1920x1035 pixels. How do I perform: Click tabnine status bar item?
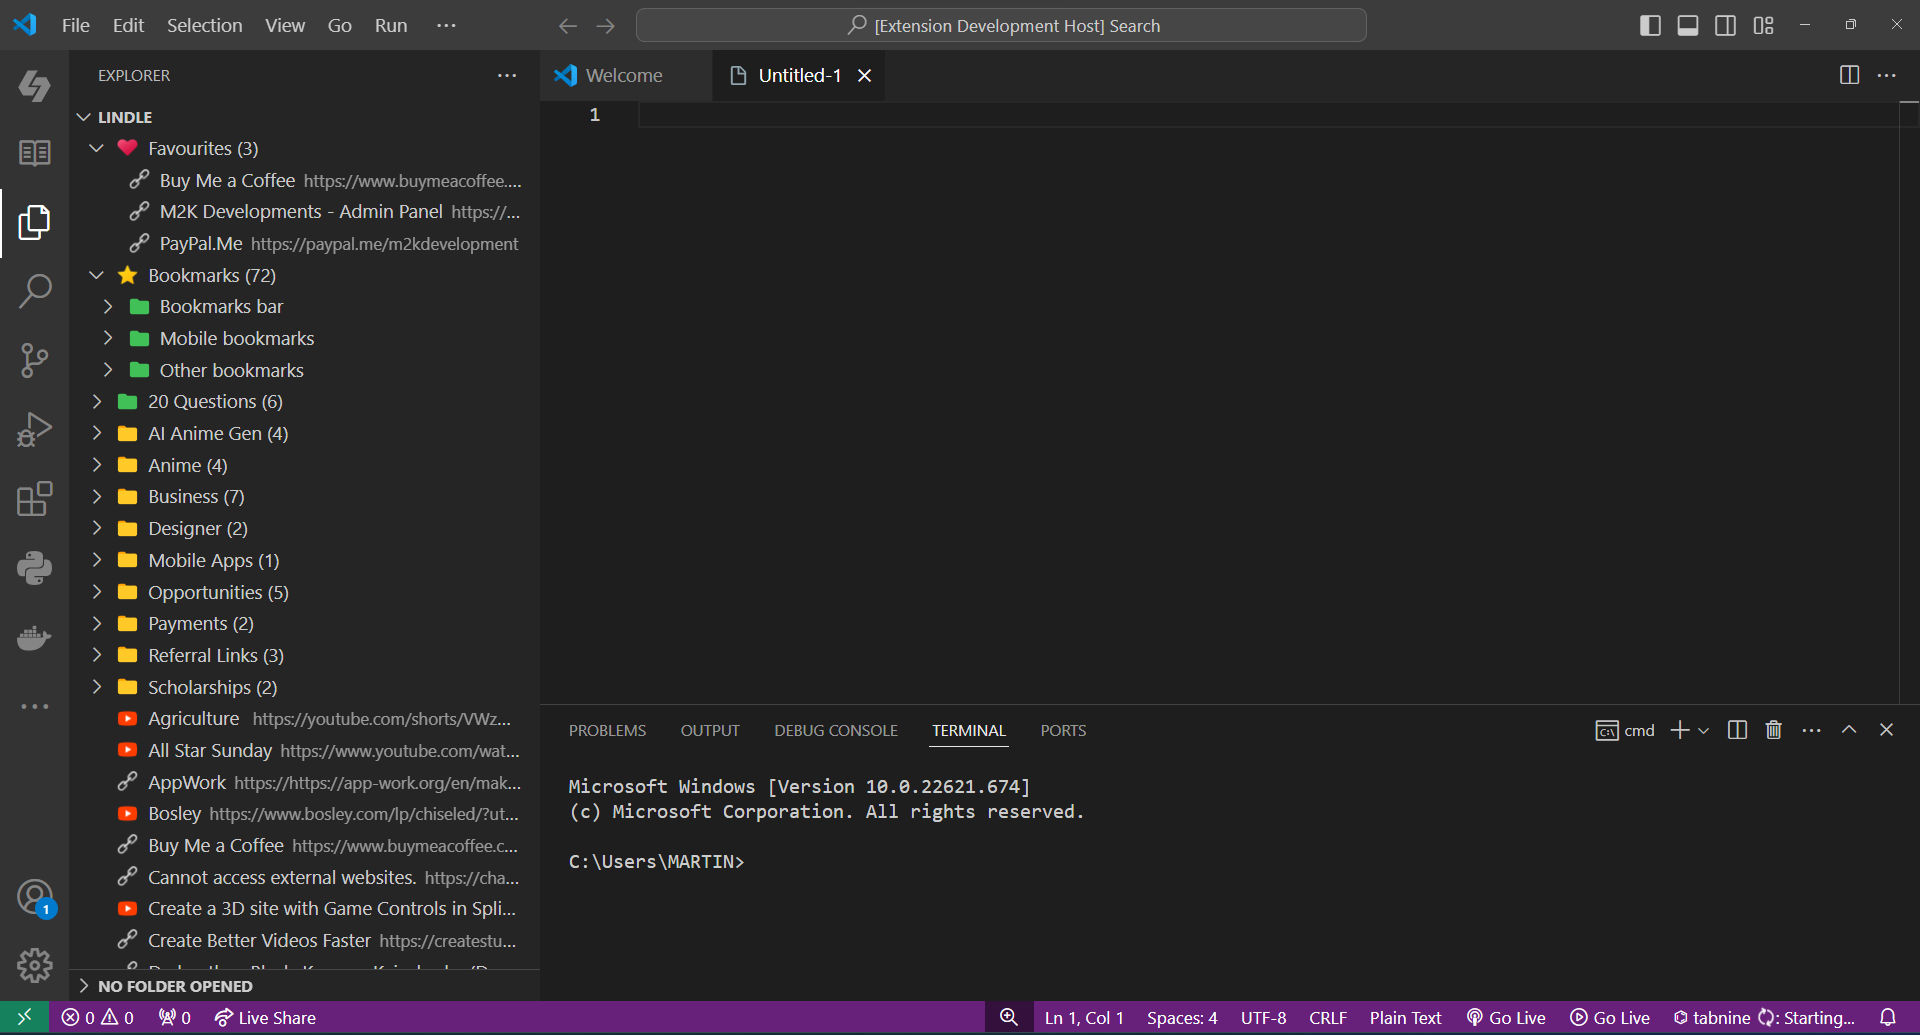tap(1763, 1017)
